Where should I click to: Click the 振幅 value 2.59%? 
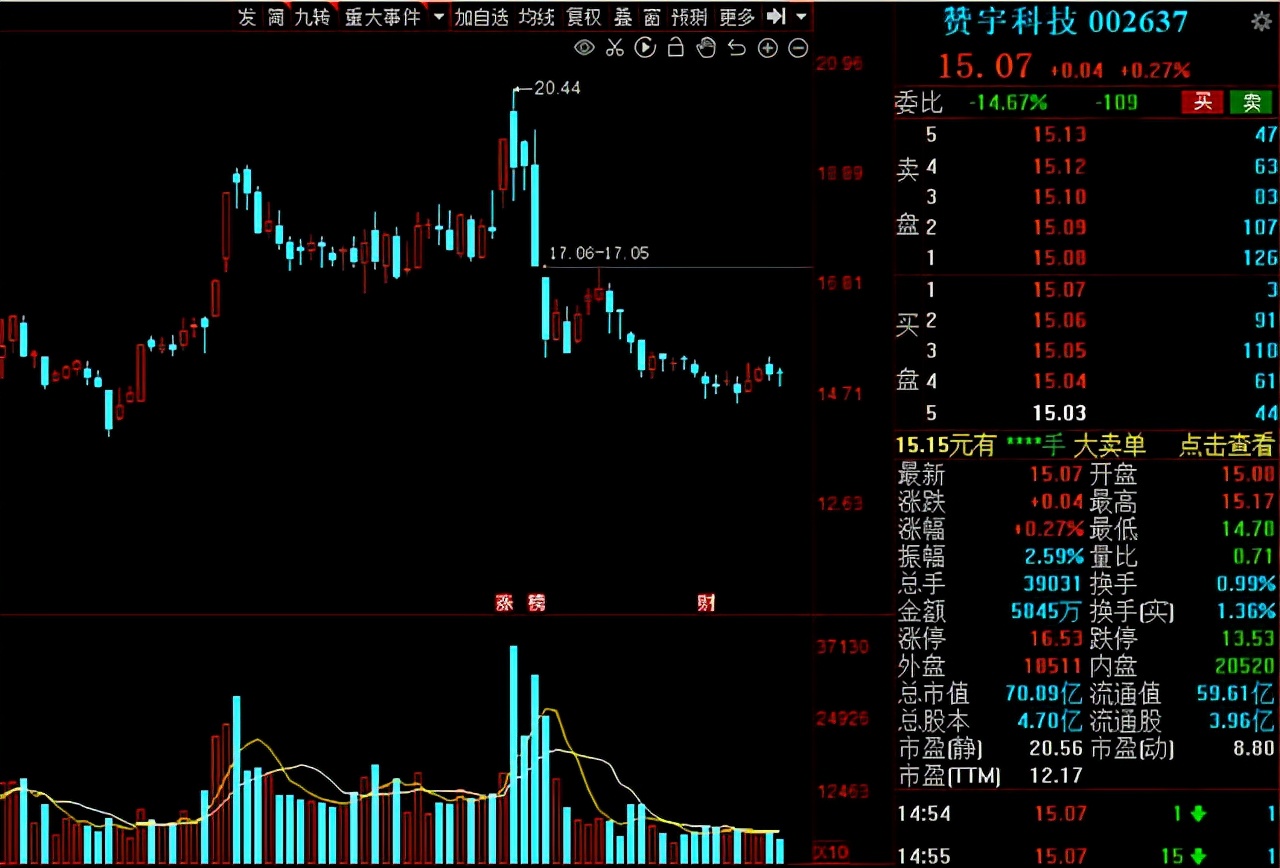tap(1053, 556)
